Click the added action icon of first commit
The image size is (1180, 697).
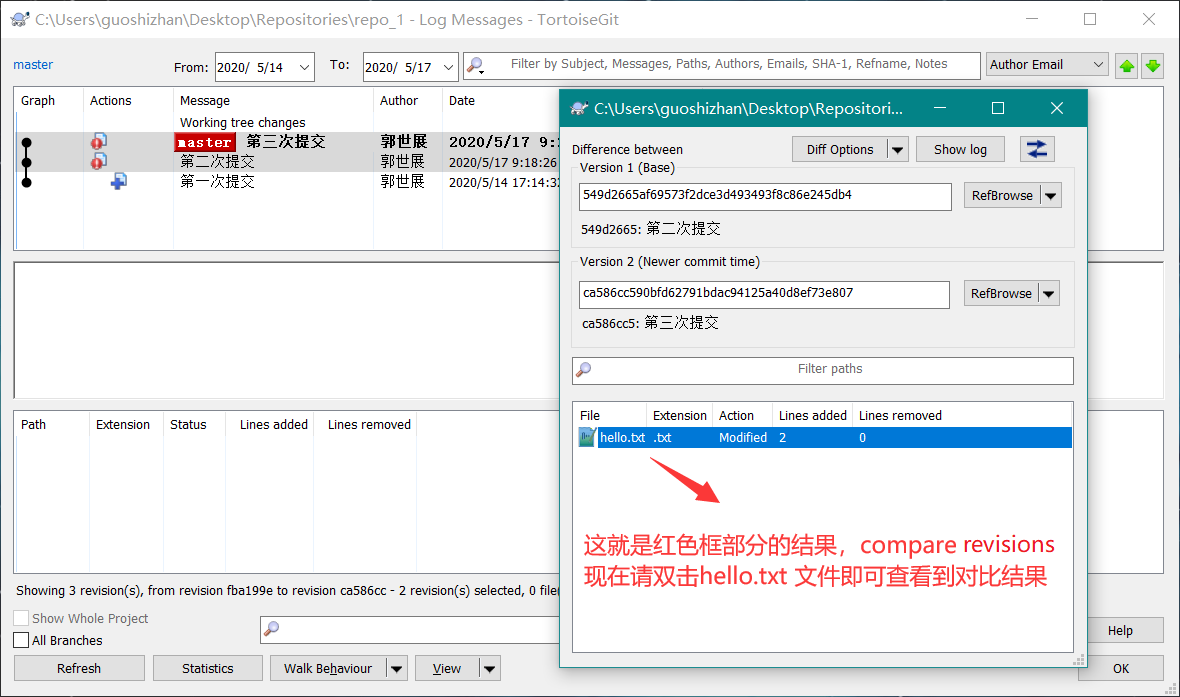tap(118, 182)
